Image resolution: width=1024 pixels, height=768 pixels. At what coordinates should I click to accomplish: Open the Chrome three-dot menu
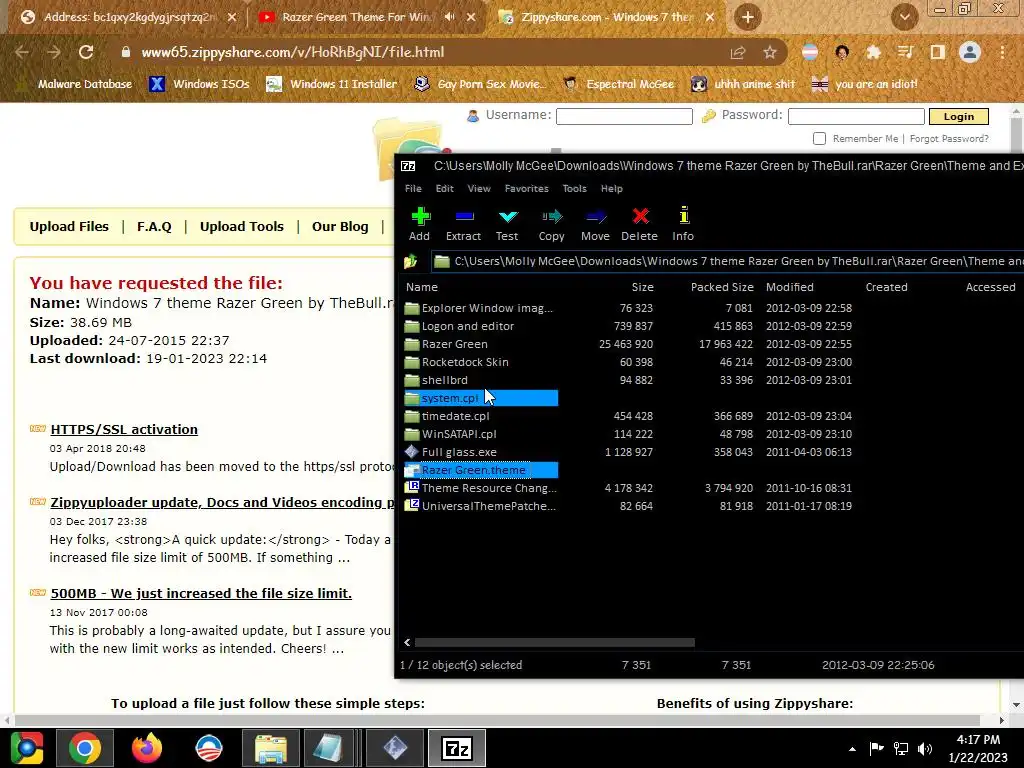1002,52
